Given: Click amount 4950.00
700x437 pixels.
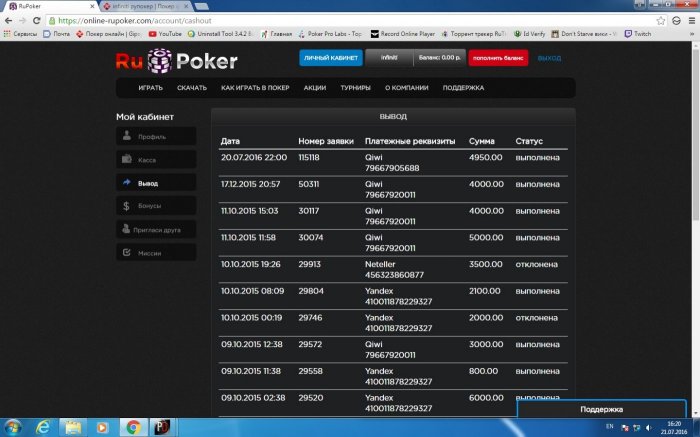Looking at the screenshot, I should (486, 158).
